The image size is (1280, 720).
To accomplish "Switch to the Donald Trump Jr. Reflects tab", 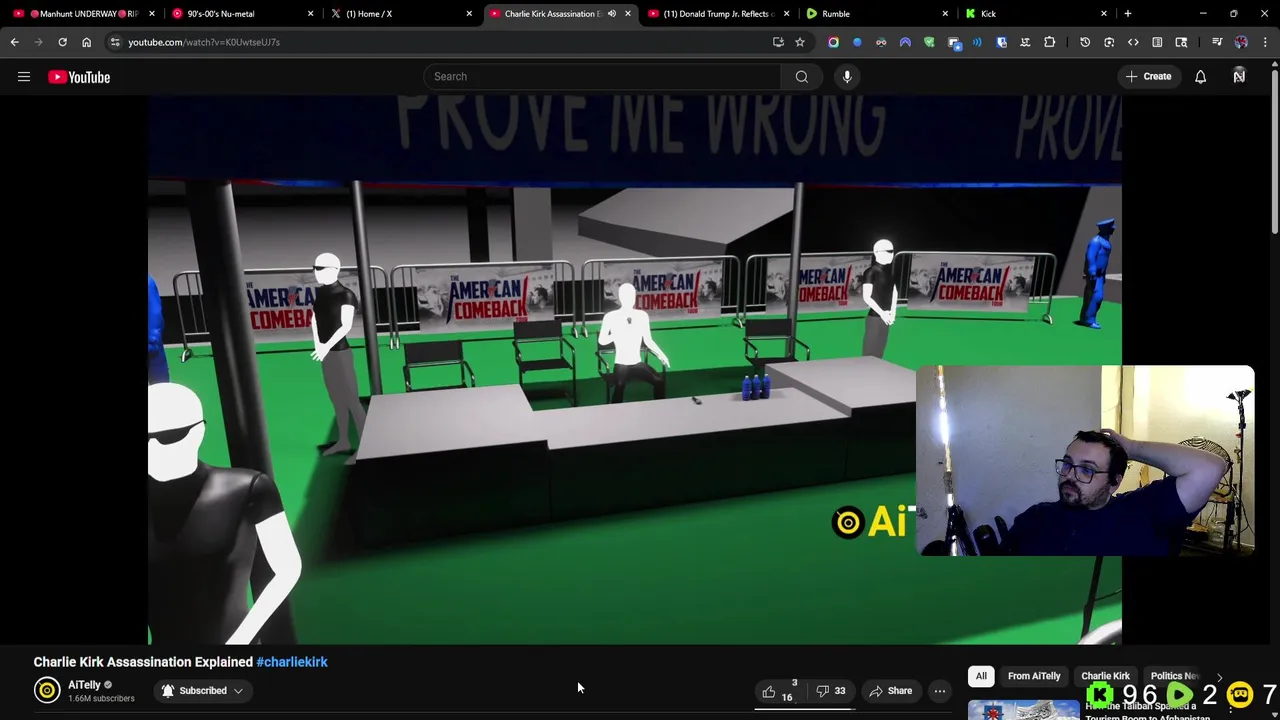I will point(718,14).
